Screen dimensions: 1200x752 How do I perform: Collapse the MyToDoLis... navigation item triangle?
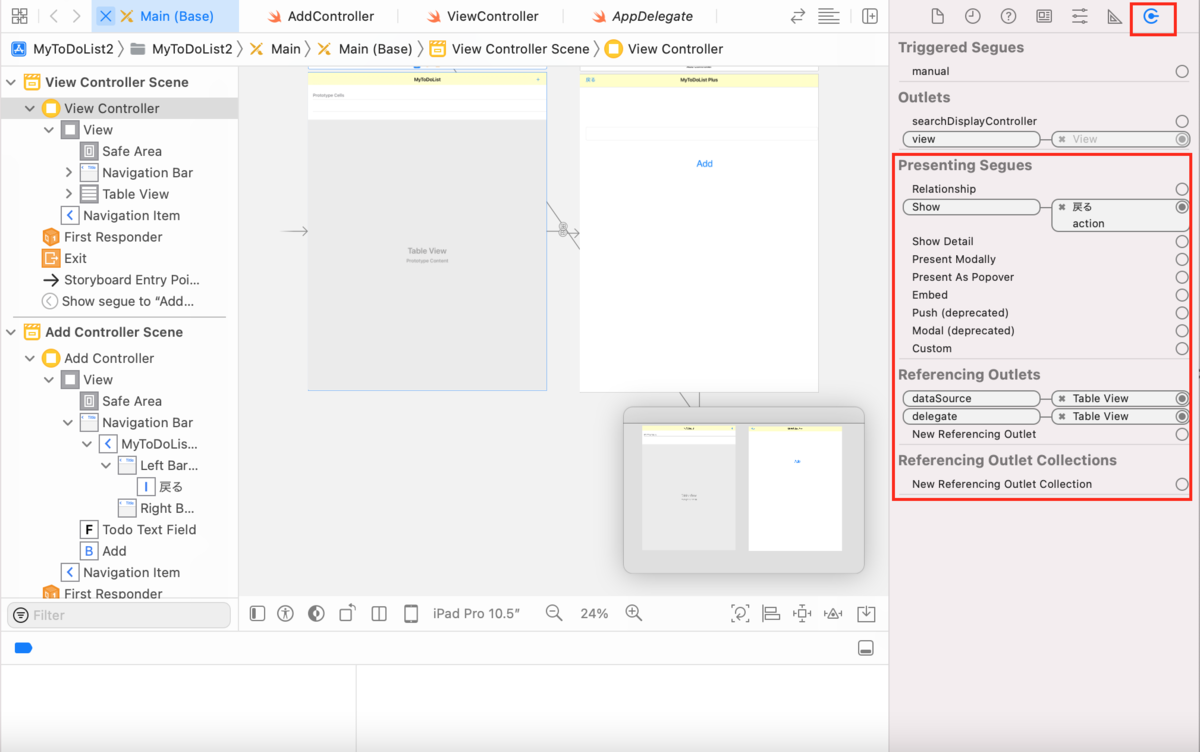point(87,444)
